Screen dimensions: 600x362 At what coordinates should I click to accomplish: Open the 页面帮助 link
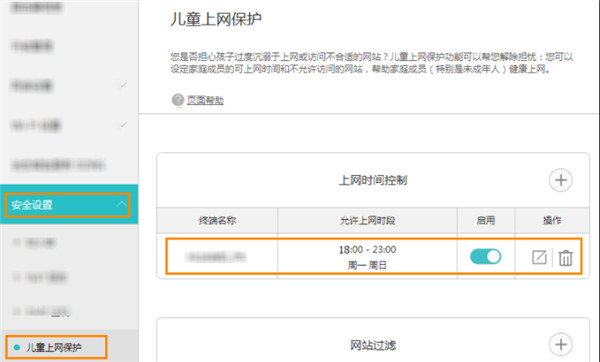point(205,100)
